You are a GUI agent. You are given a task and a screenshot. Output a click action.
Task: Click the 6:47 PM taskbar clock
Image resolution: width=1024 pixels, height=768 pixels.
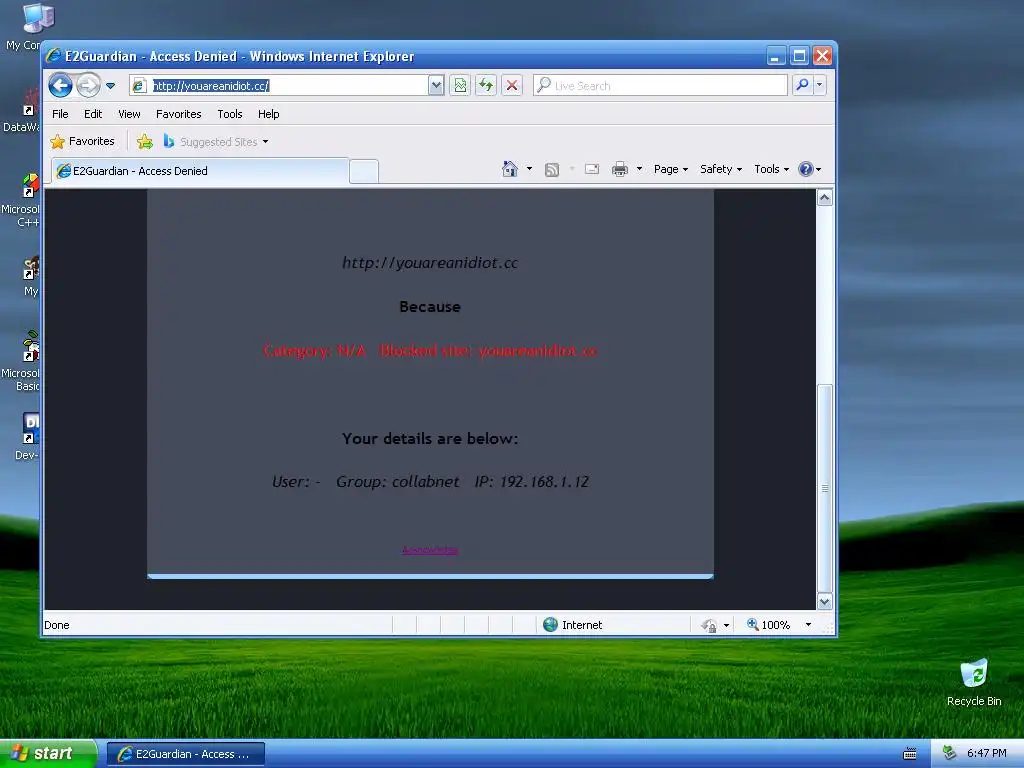click(986, 754)
